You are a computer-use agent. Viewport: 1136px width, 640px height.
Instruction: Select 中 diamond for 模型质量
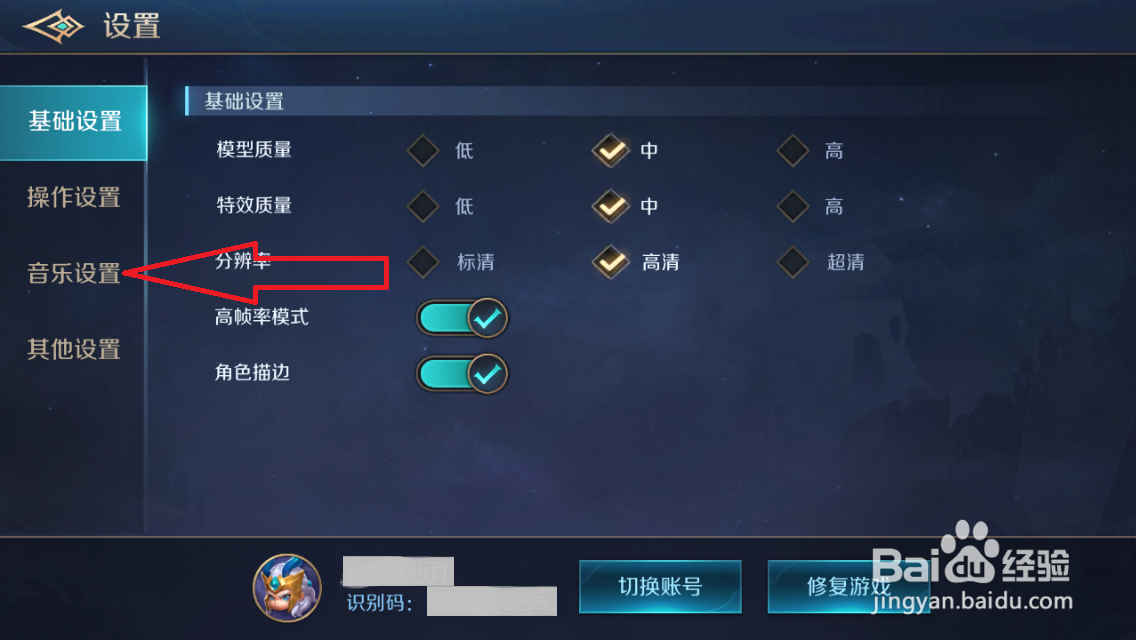[x=610, y=151]
